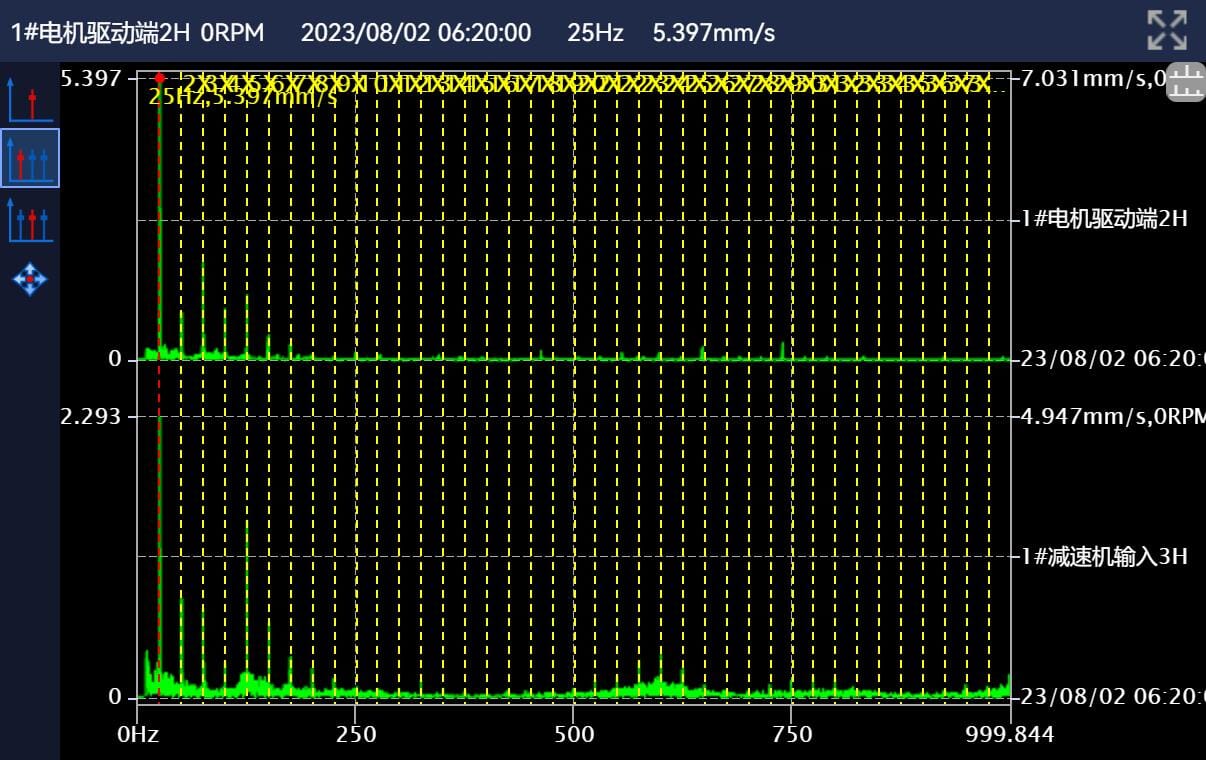1206x760 pixels.
Task: Expand the chart to fullscreen
Action: pyautogui.click(x=1166, y=31)
